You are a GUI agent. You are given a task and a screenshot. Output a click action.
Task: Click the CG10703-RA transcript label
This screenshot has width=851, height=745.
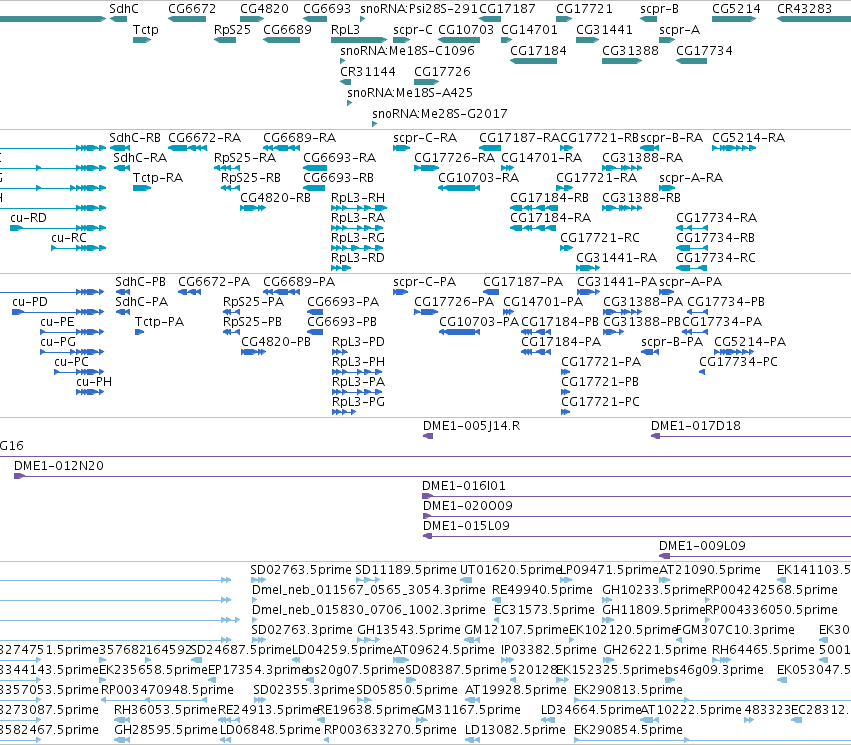(479, 178)
